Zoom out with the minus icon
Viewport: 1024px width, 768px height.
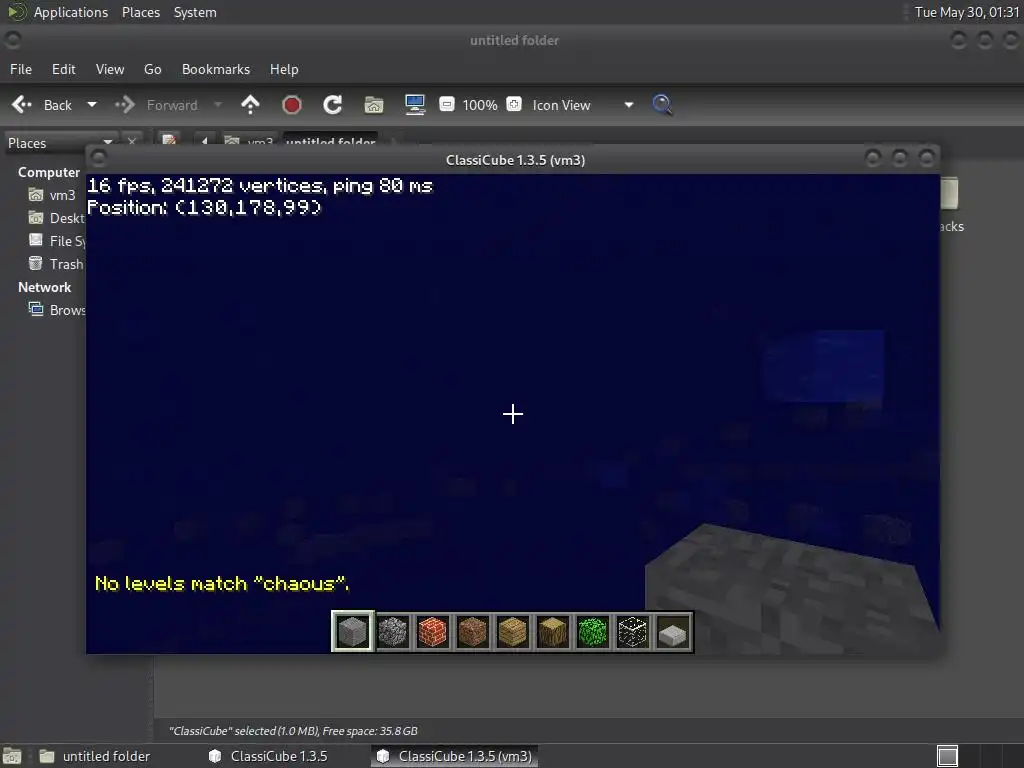click(447, 104)
